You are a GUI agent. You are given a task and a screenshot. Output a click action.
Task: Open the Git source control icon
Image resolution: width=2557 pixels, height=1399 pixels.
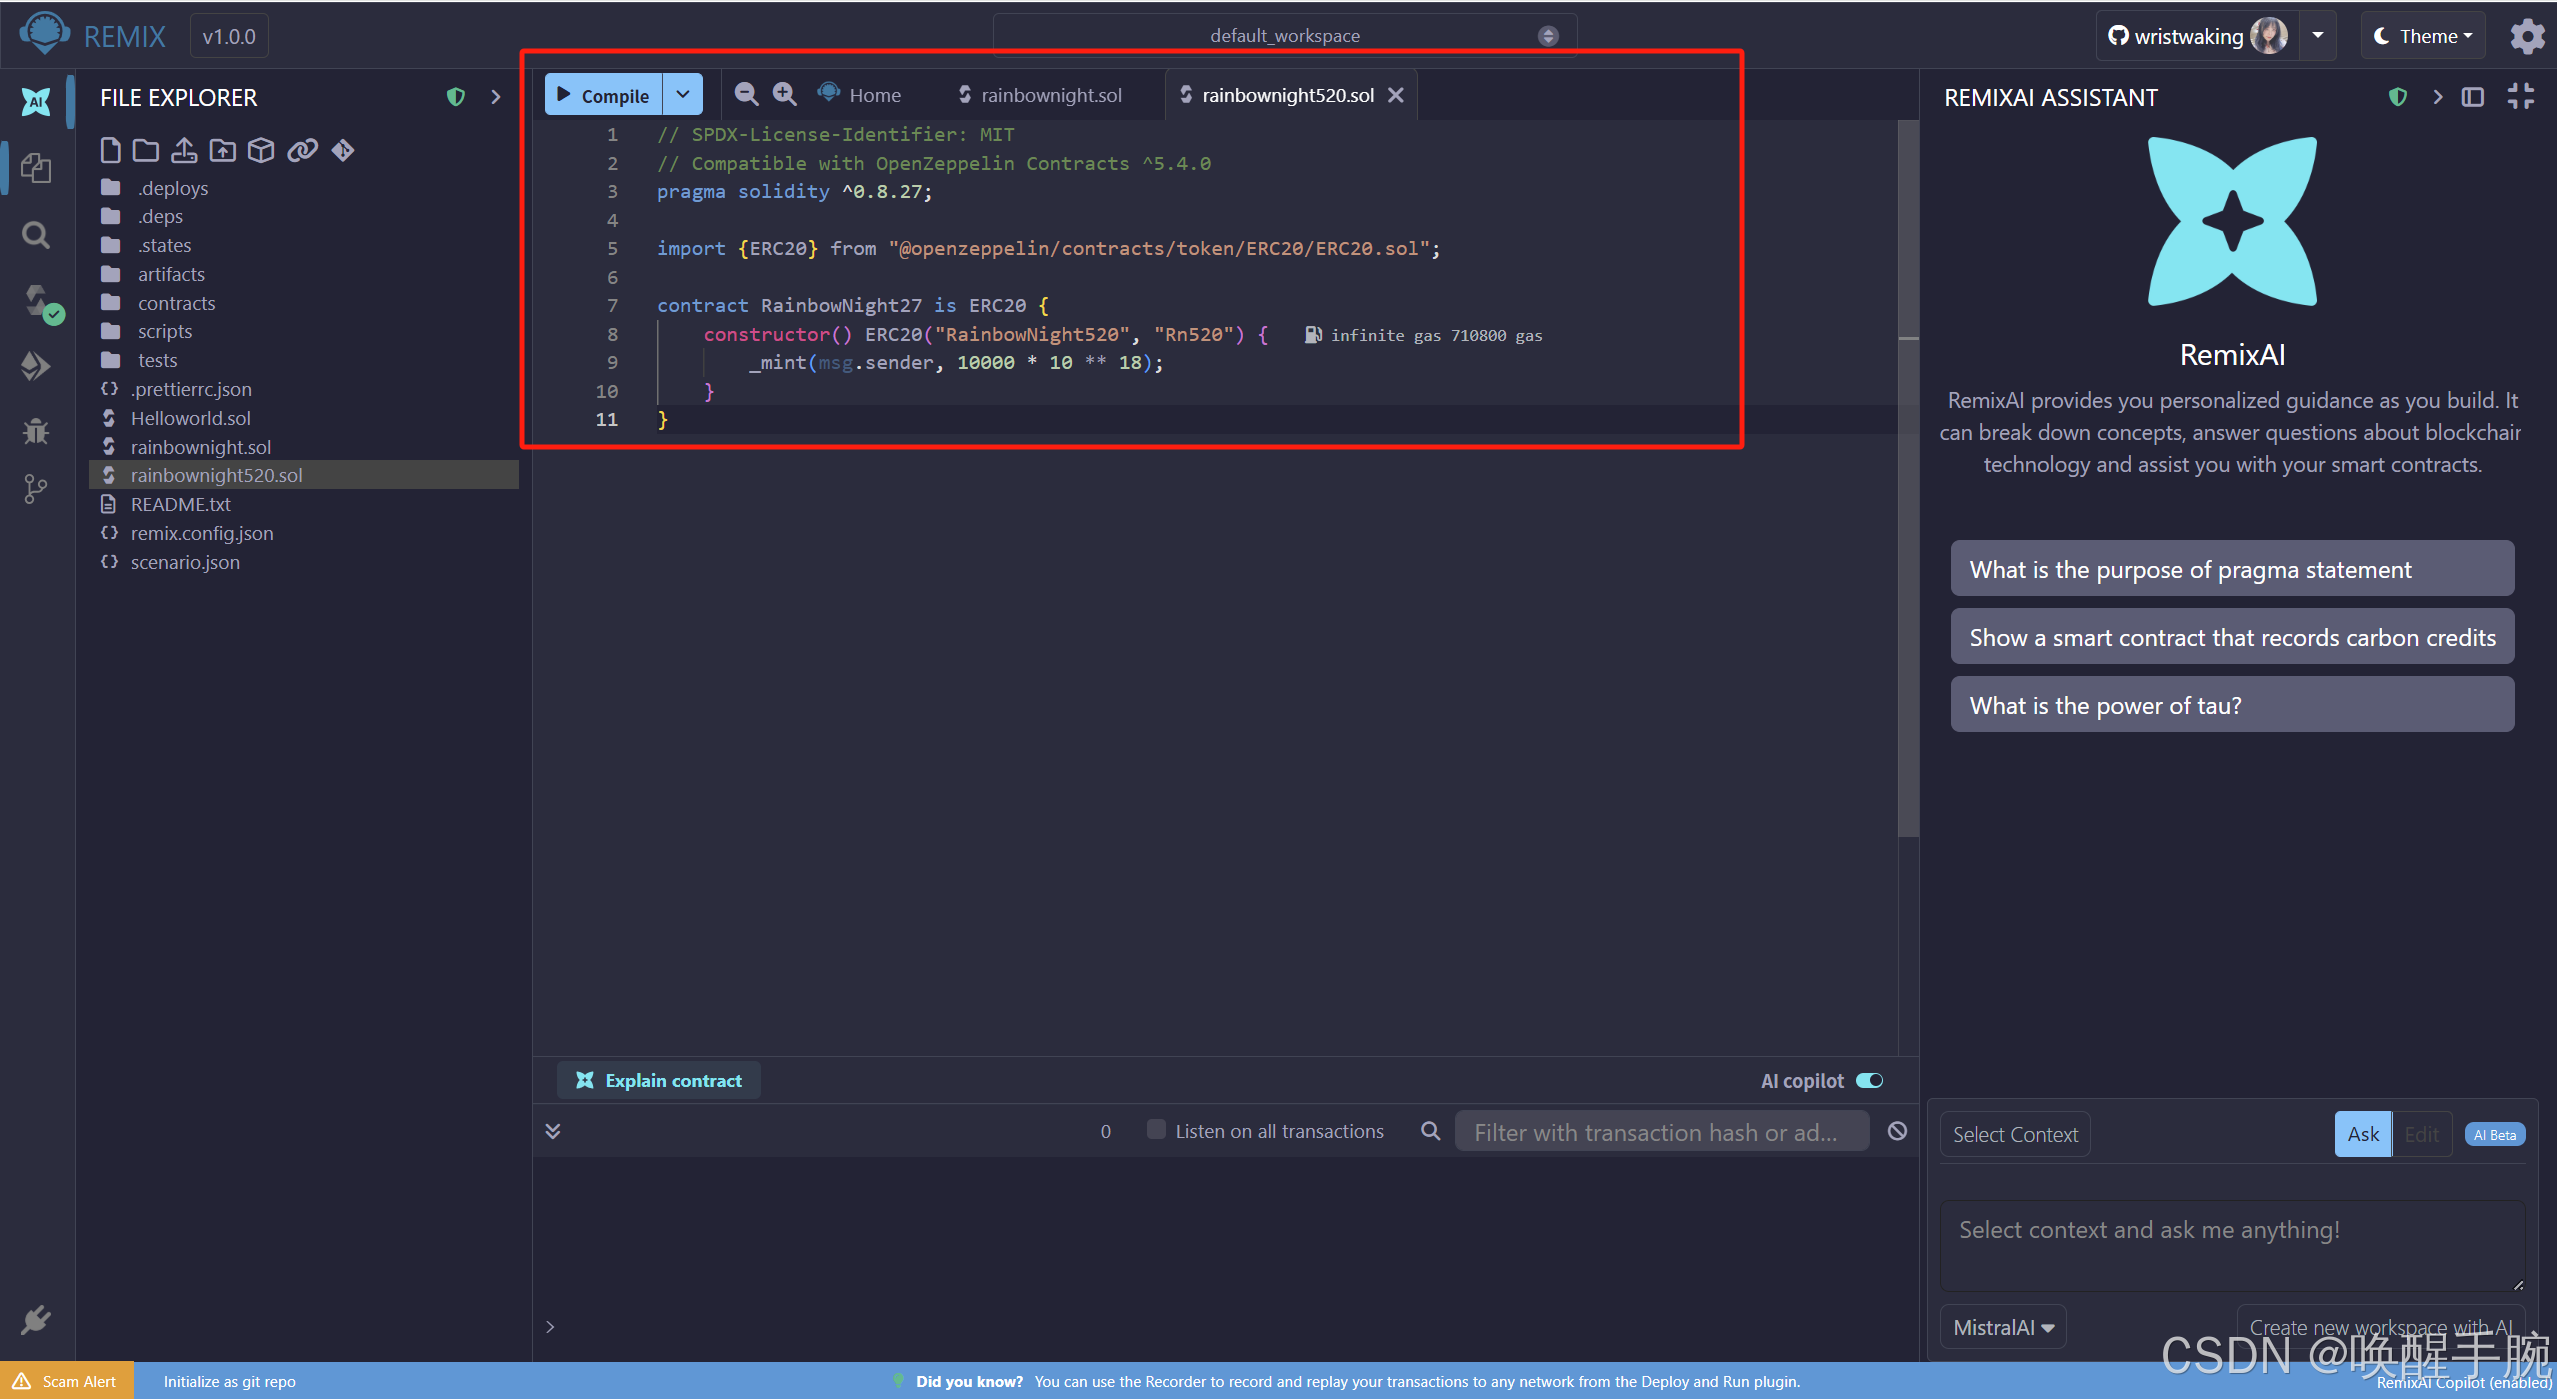36,489
